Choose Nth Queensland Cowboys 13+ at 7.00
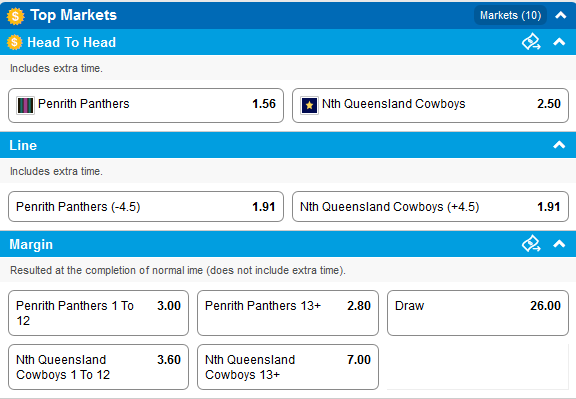This screenshot has height=399, width=576. coord(288,367)
